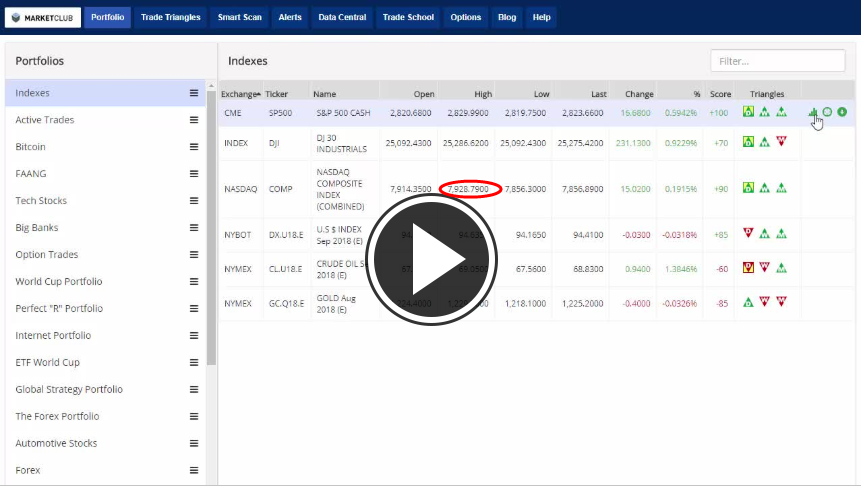Click GC.Q18.E red monthly triangle
This screenshot has width=861, height=486.
click(x=781, y=302)
